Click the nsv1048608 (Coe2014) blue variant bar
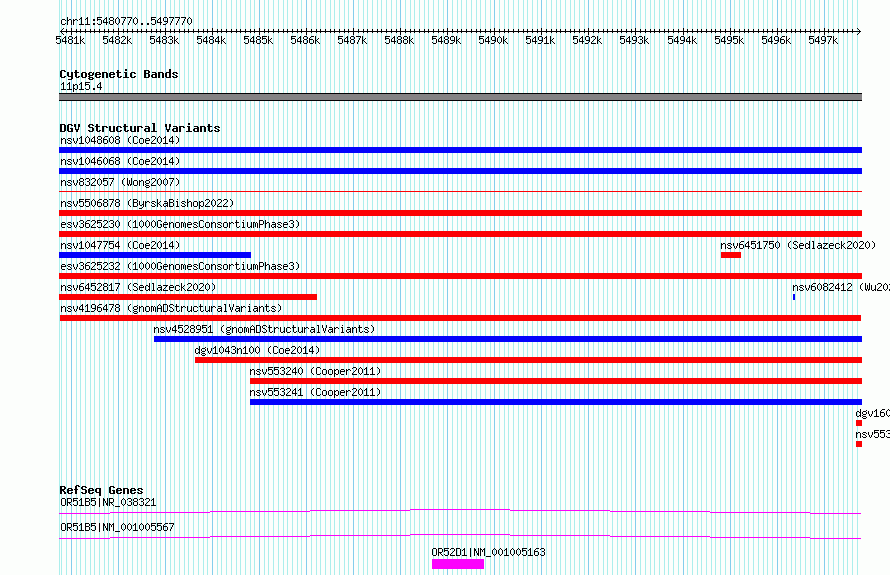 click(460, 150)
